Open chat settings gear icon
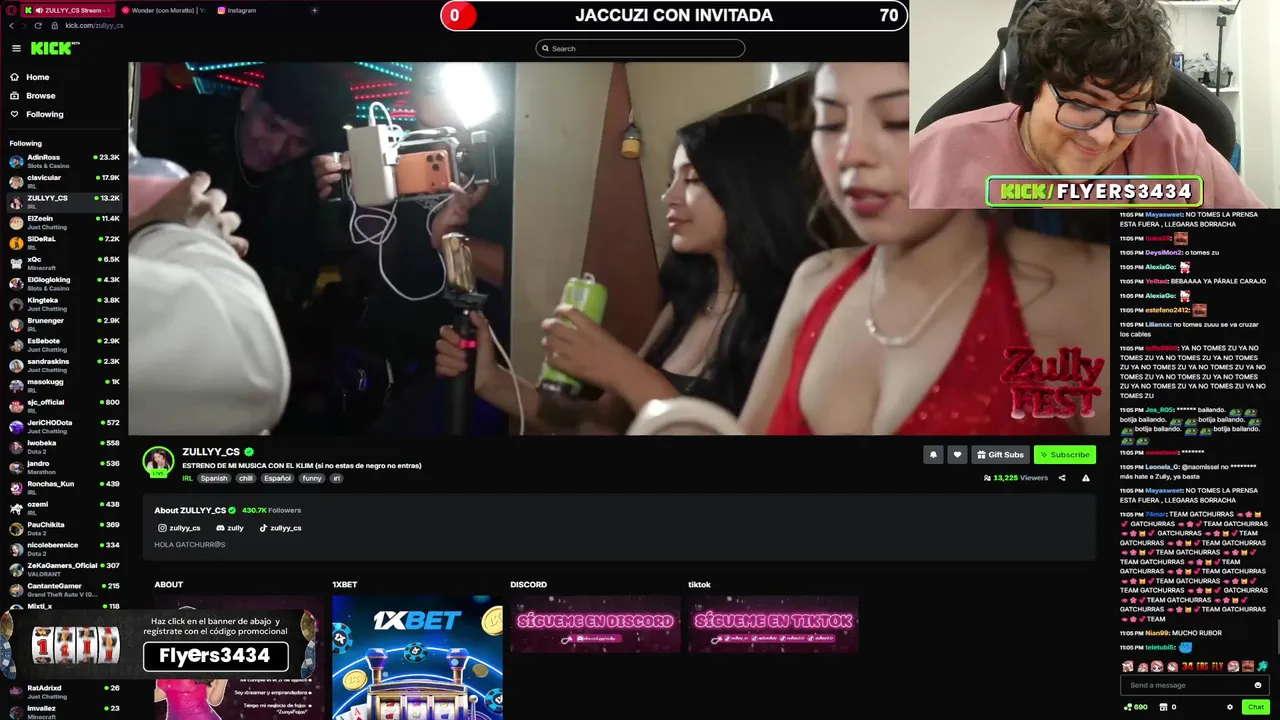This screenshot has width=1280, height=720. [1230, 707]
